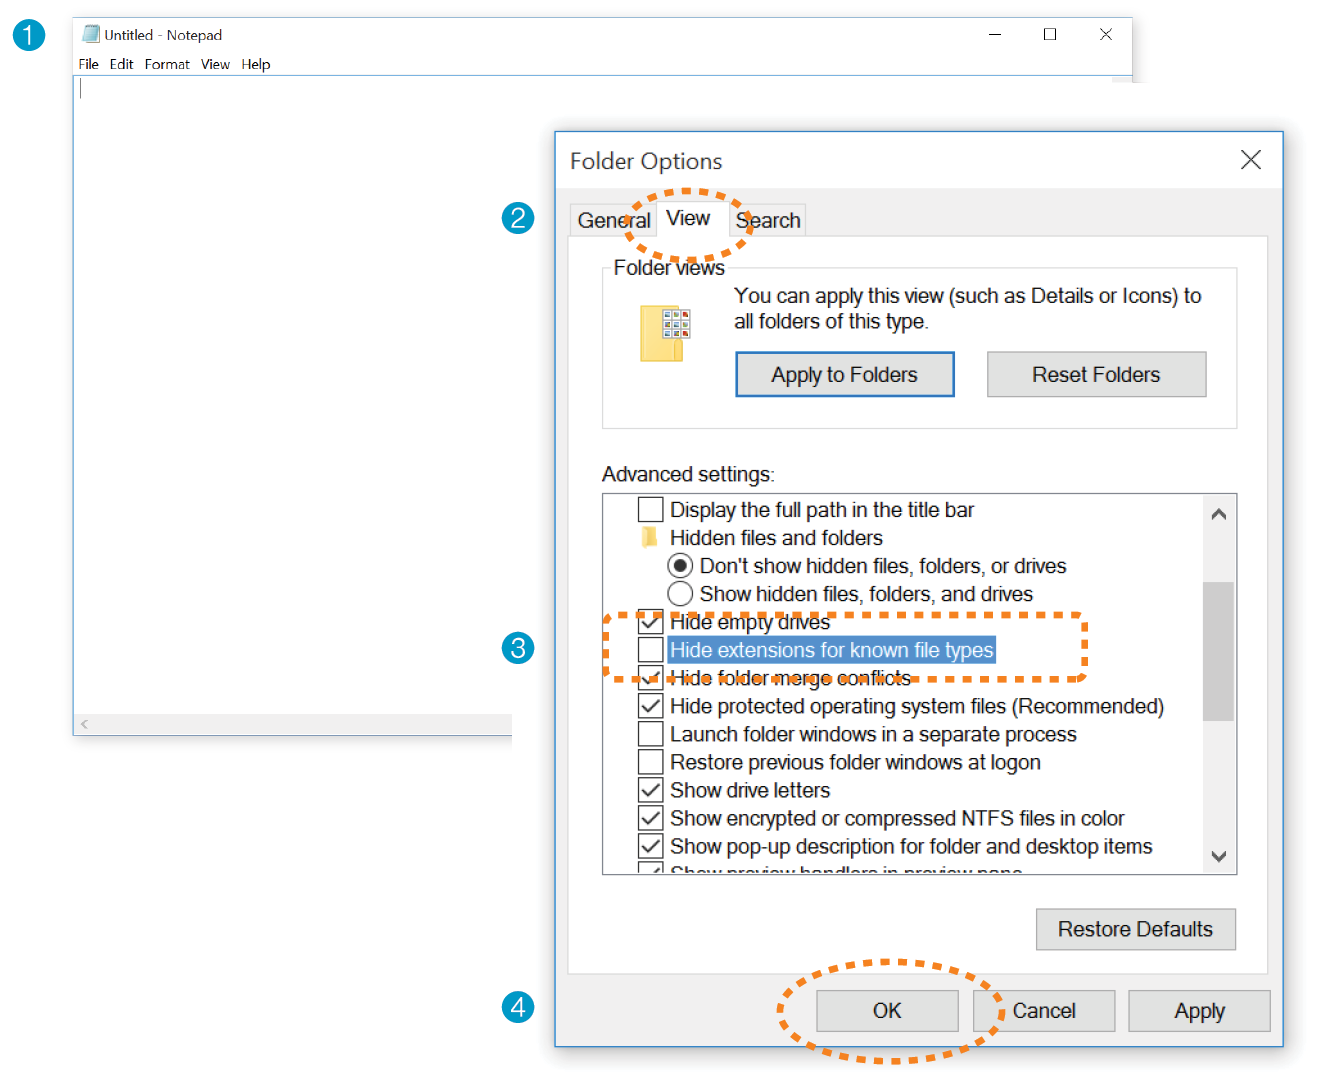This screenshot has width=1337, height=1085.
Task: Select Don't show hidden files, folders, or drives
Action: [x=680, y=566]
